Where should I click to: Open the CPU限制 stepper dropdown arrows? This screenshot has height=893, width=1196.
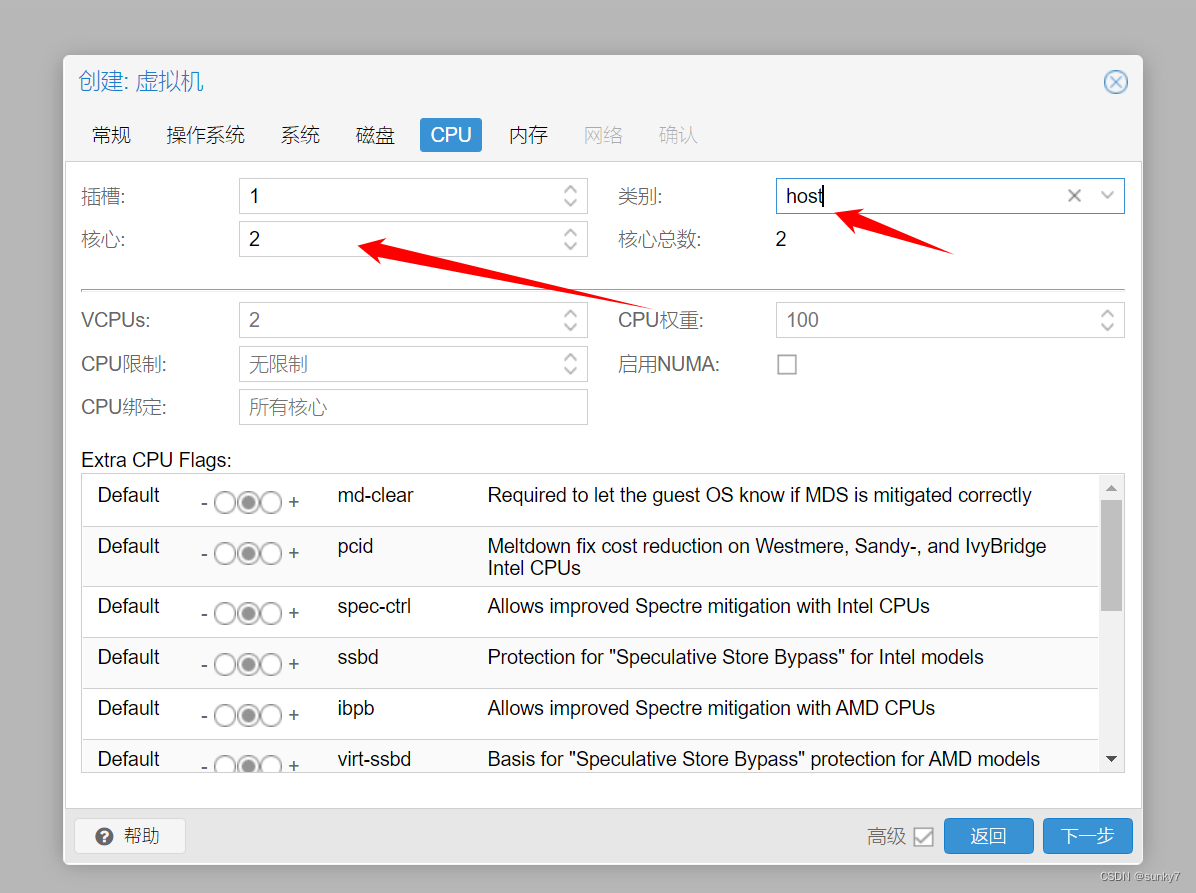pos(569,364)
